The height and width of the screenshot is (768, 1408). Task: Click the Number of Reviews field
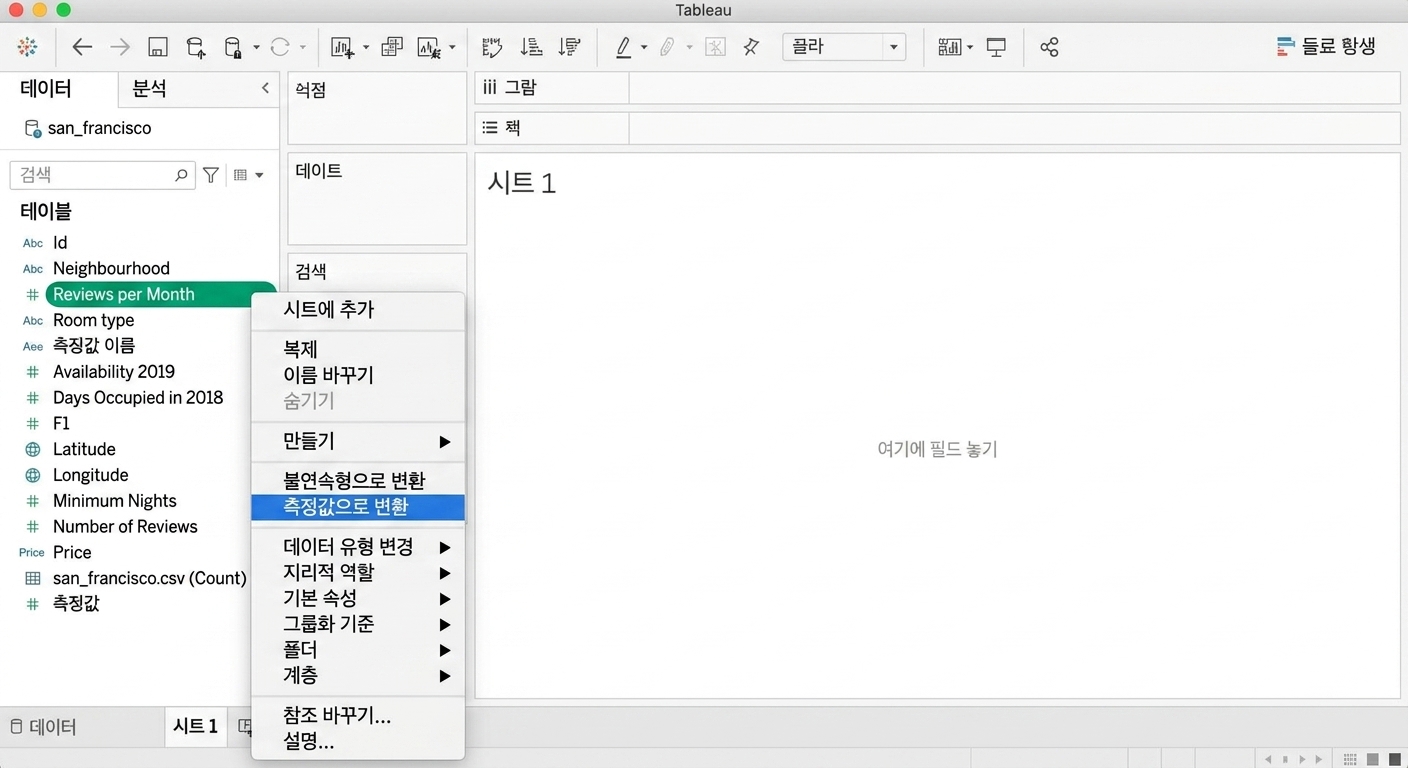(125, 526)
